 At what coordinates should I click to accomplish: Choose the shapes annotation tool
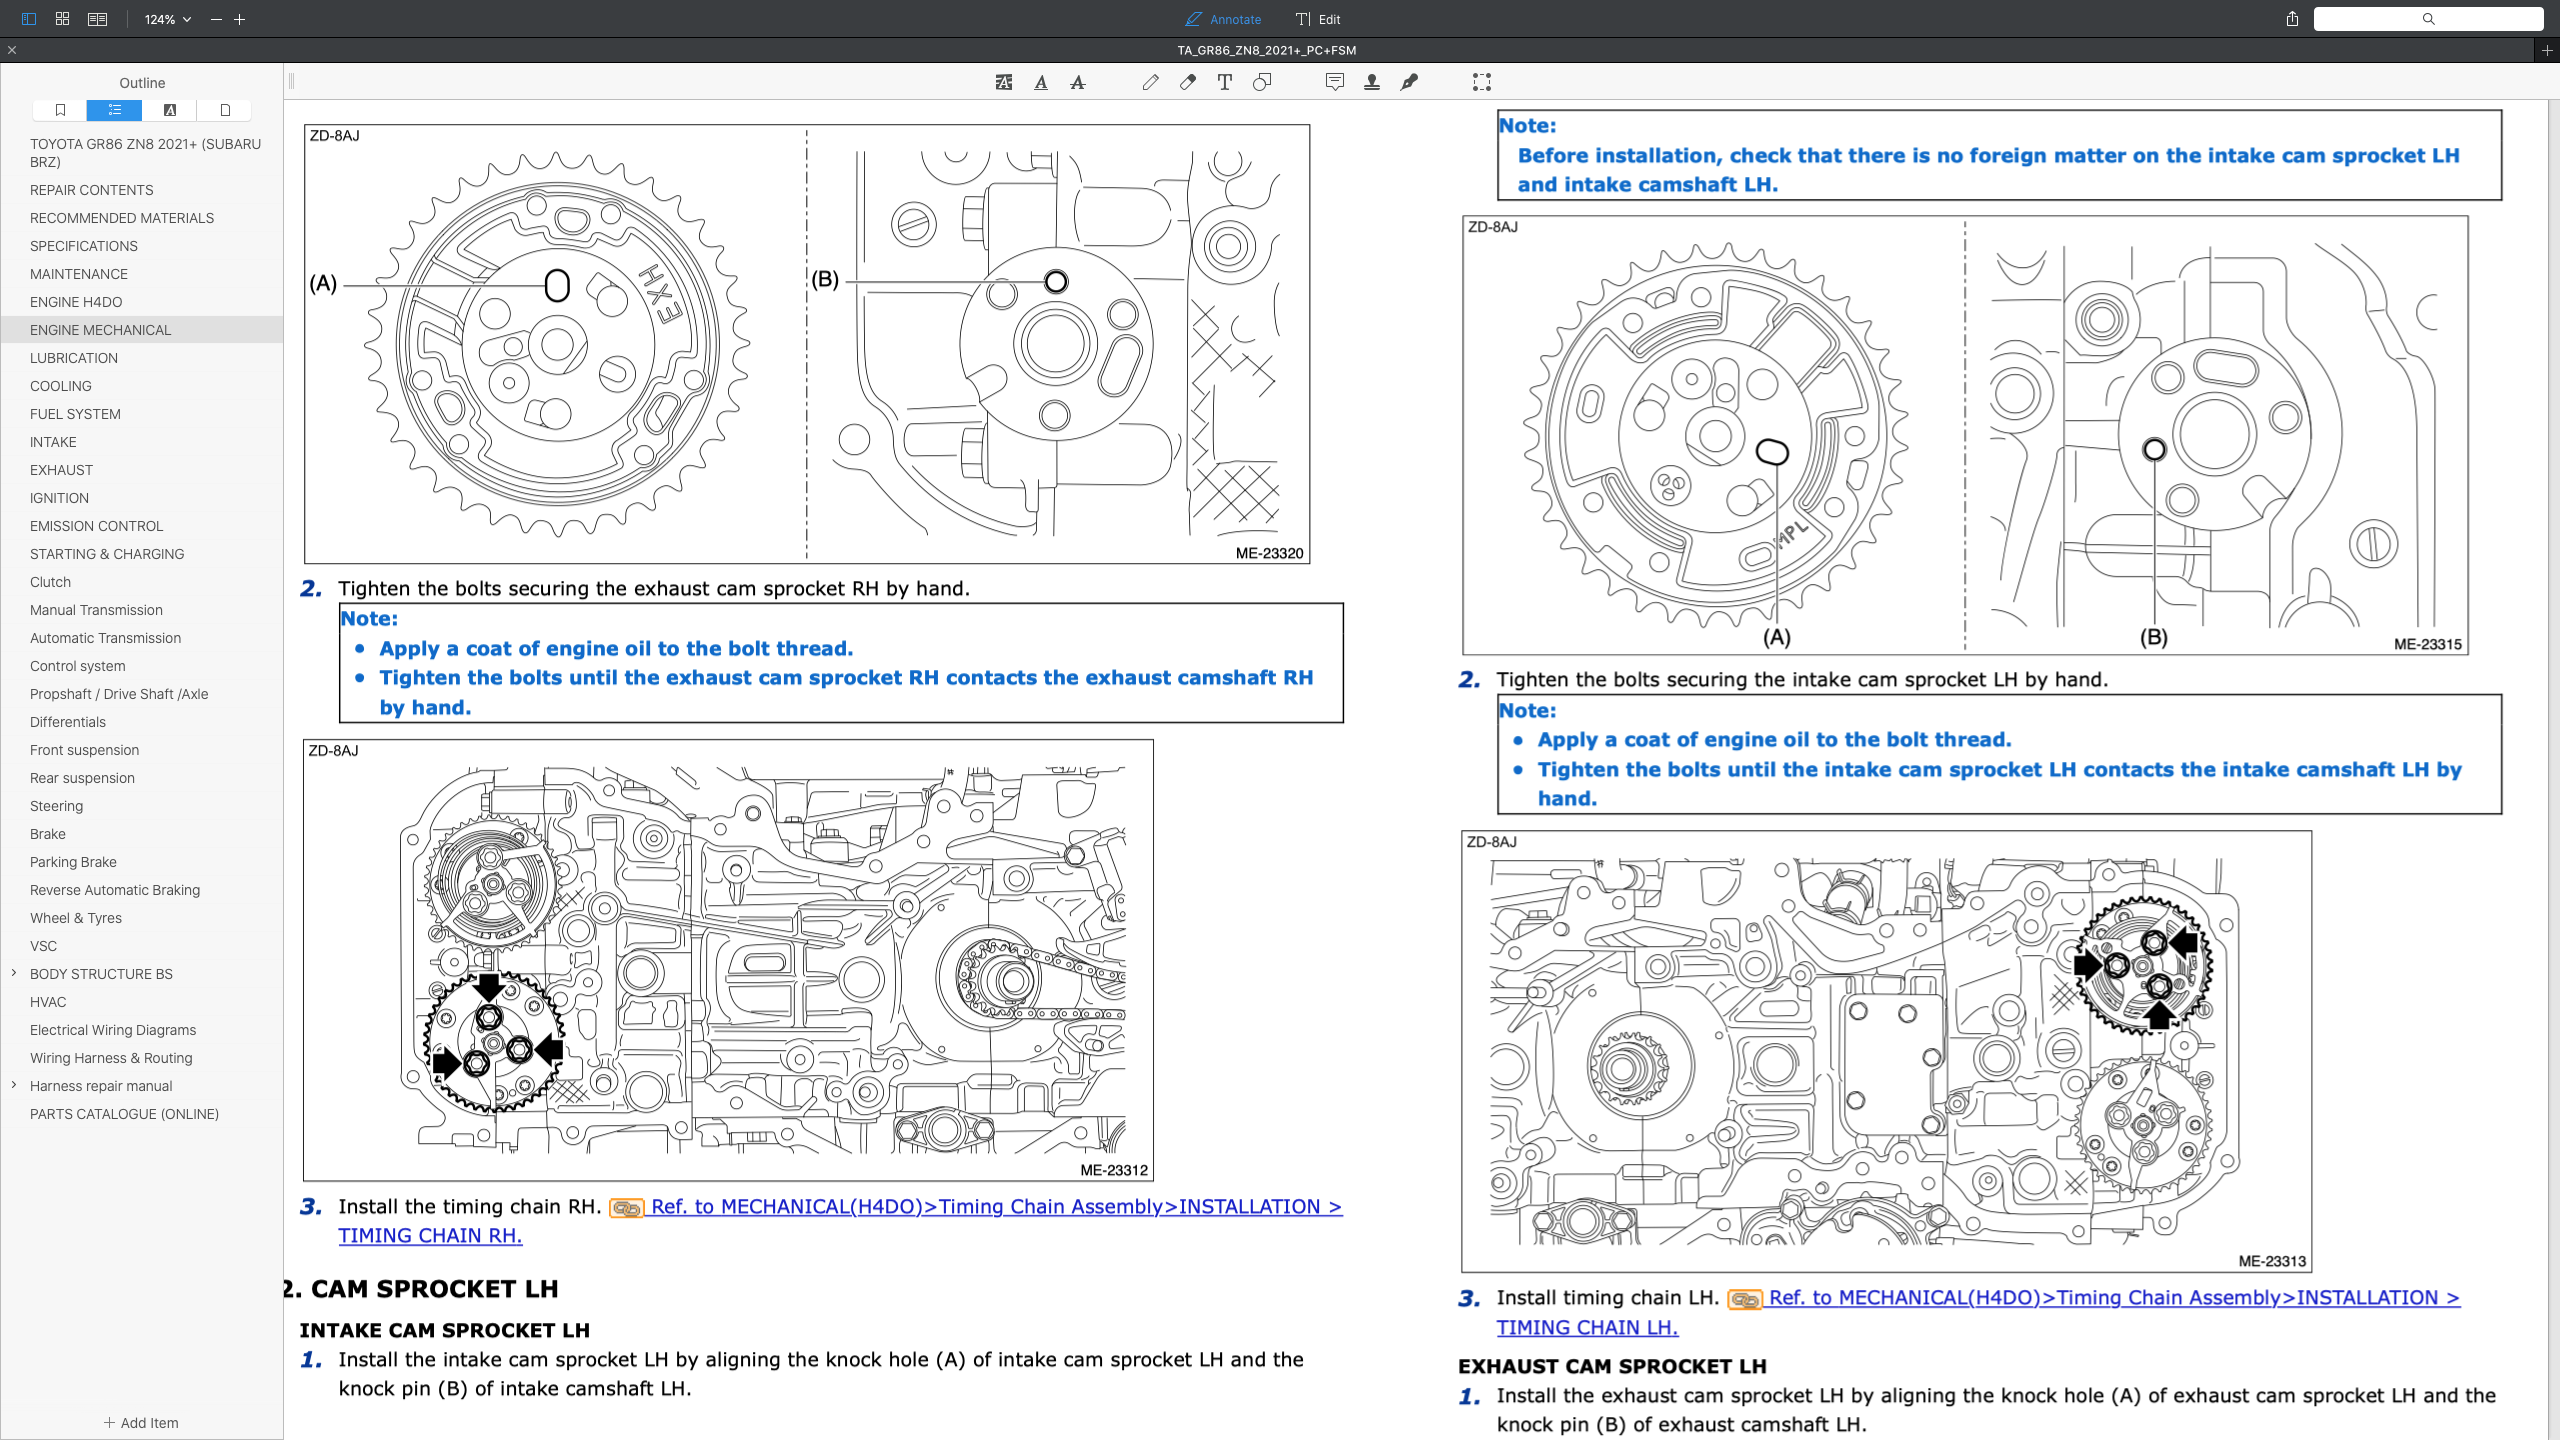tap(1261, 83)
